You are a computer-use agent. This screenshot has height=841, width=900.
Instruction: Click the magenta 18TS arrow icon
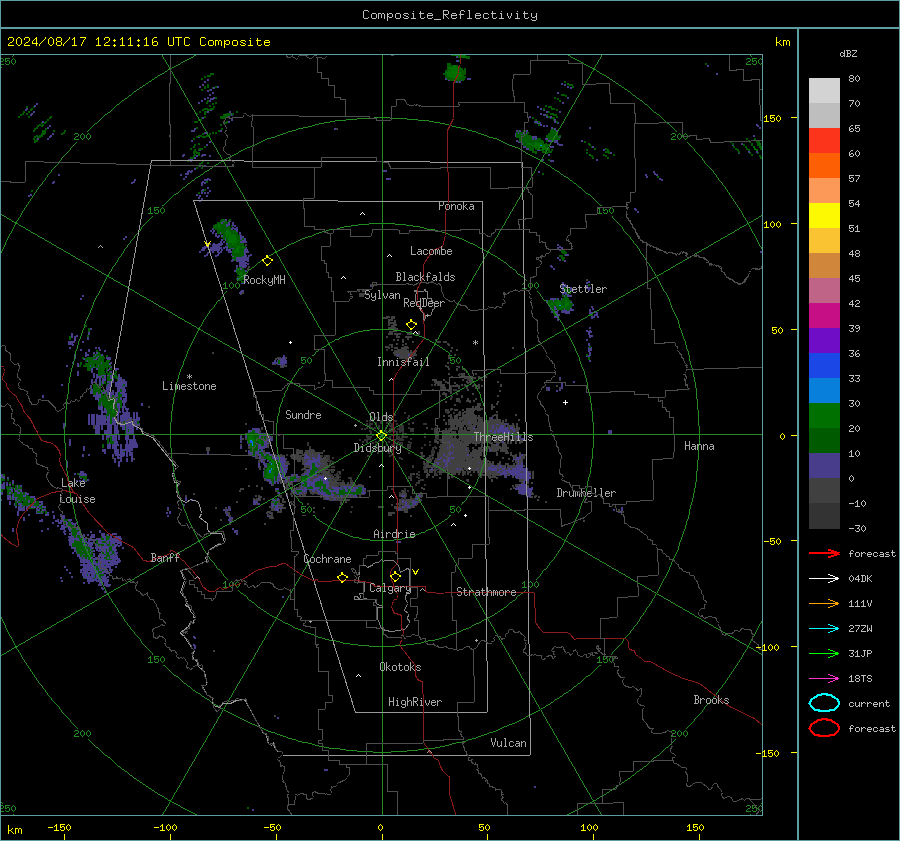click(824, 679)
